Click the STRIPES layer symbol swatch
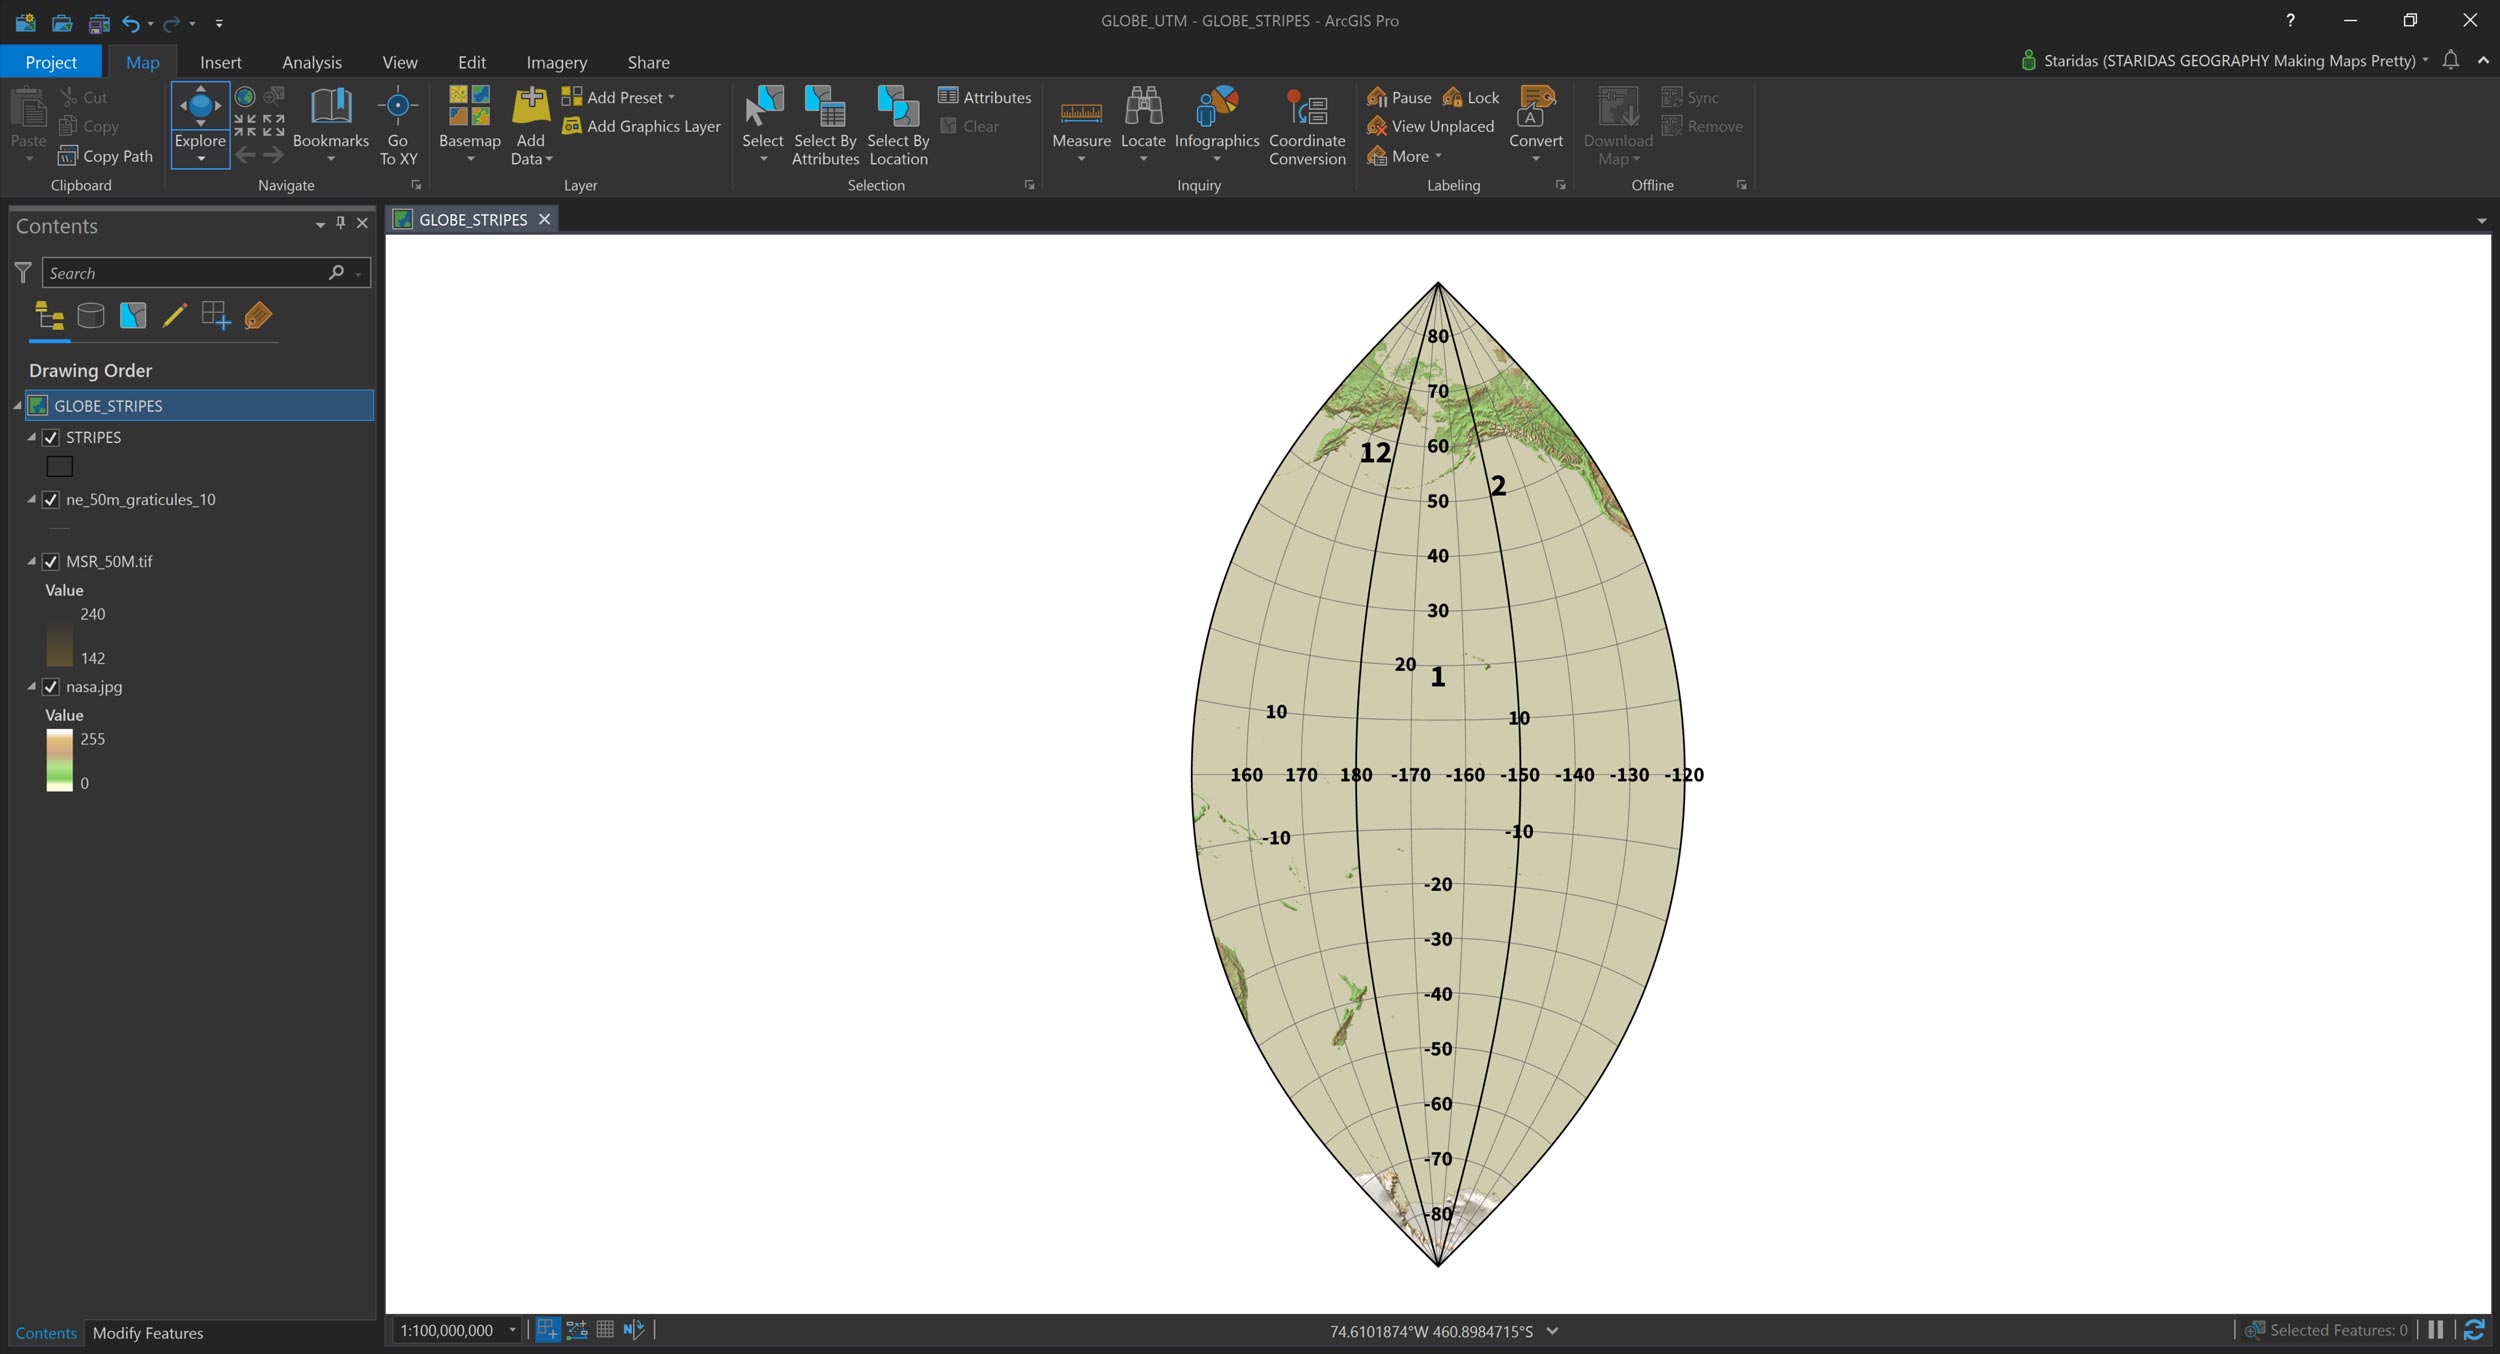The image size is (2500, 1354). click(60, 466)
